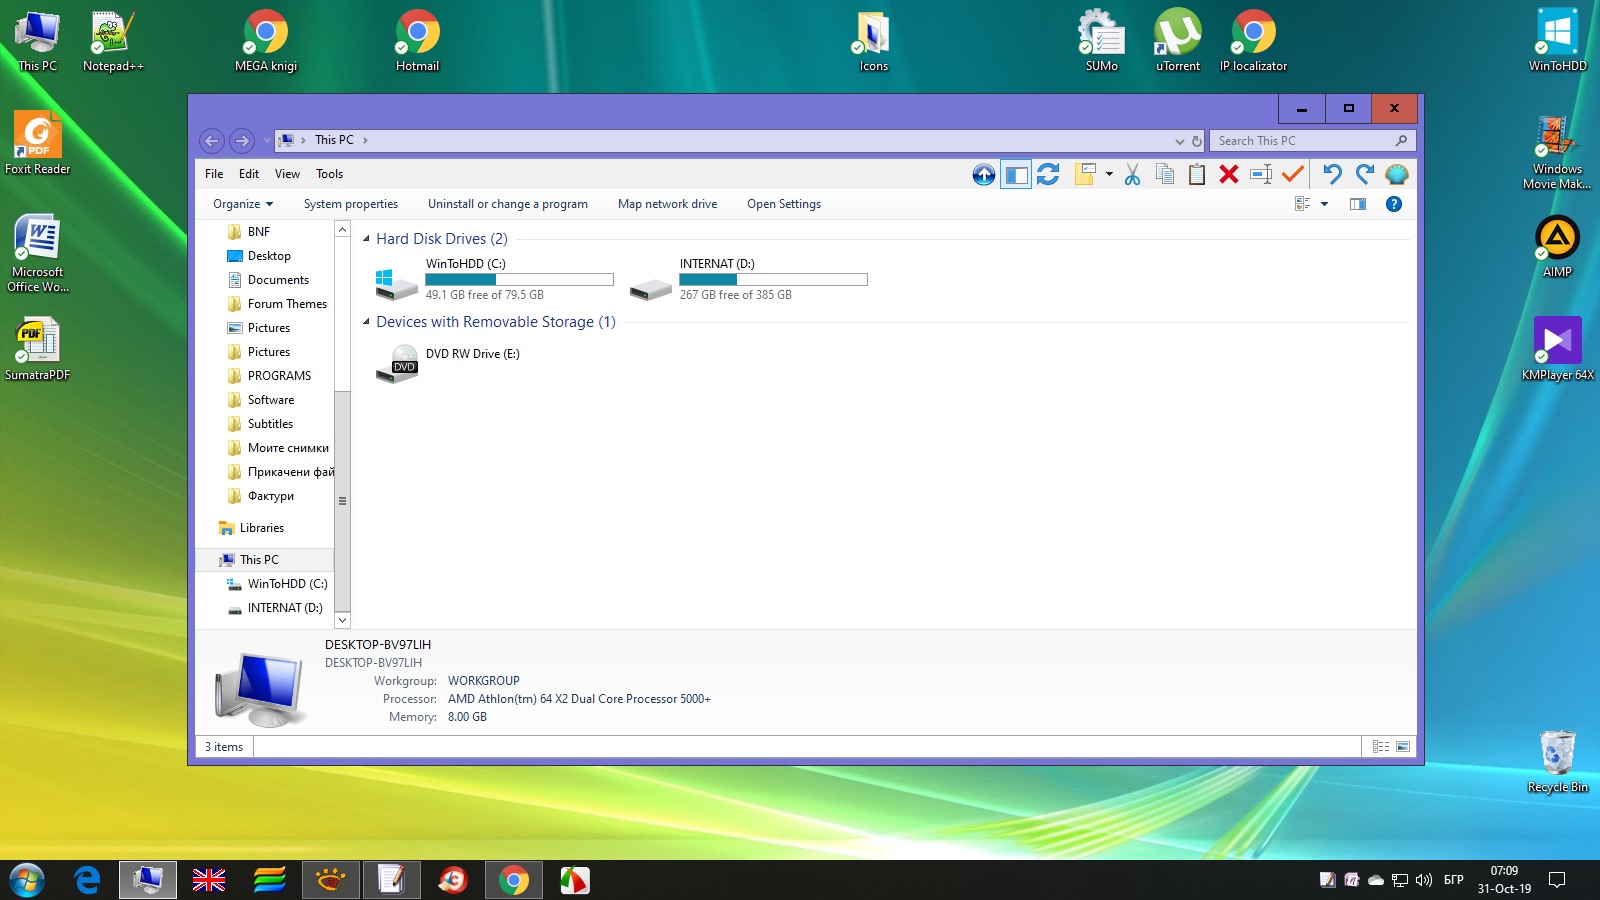1600x900 pixels.
Task: Click the UK flag taskbar icon
Action: [x=209, y=880]
